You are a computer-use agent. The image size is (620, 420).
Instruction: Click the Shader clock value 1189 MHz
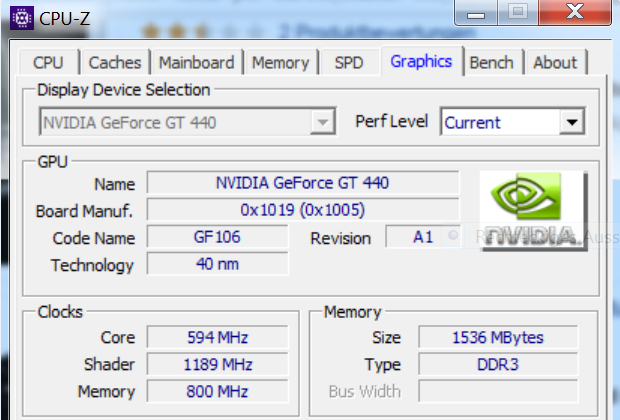click(x=217, y=364)
